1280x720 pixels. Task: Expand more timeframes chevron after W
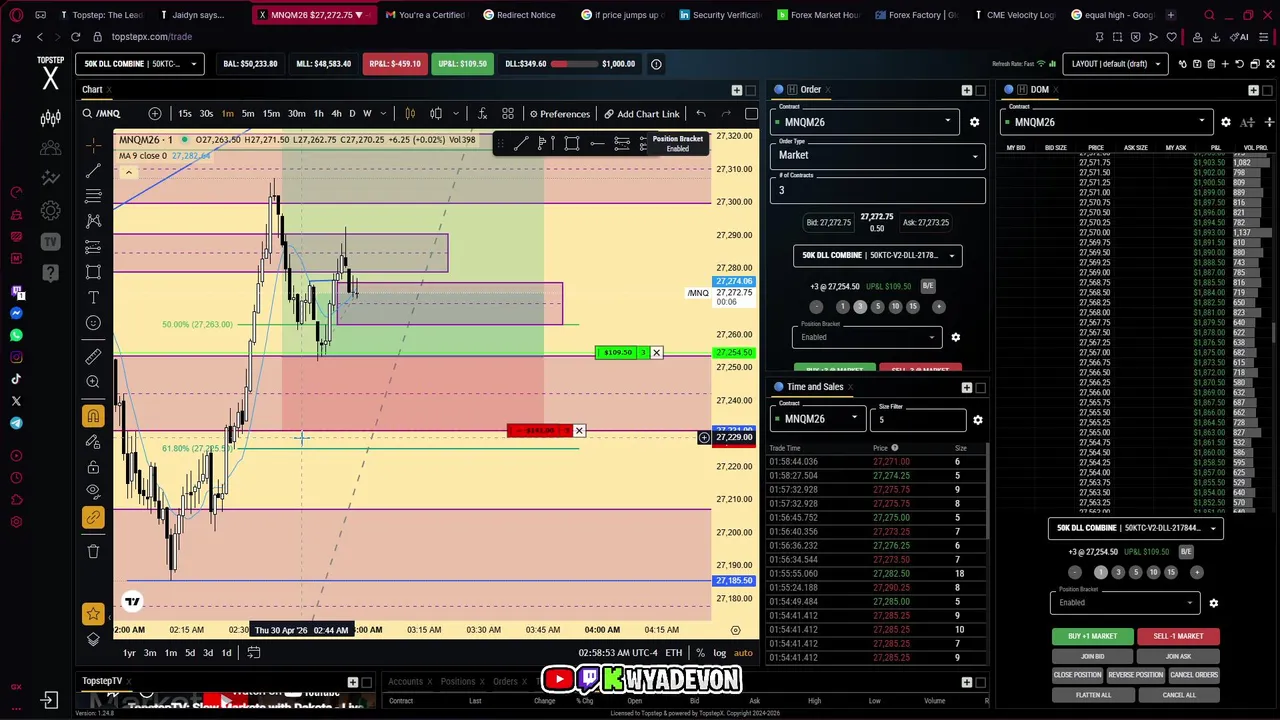(385, 114)
